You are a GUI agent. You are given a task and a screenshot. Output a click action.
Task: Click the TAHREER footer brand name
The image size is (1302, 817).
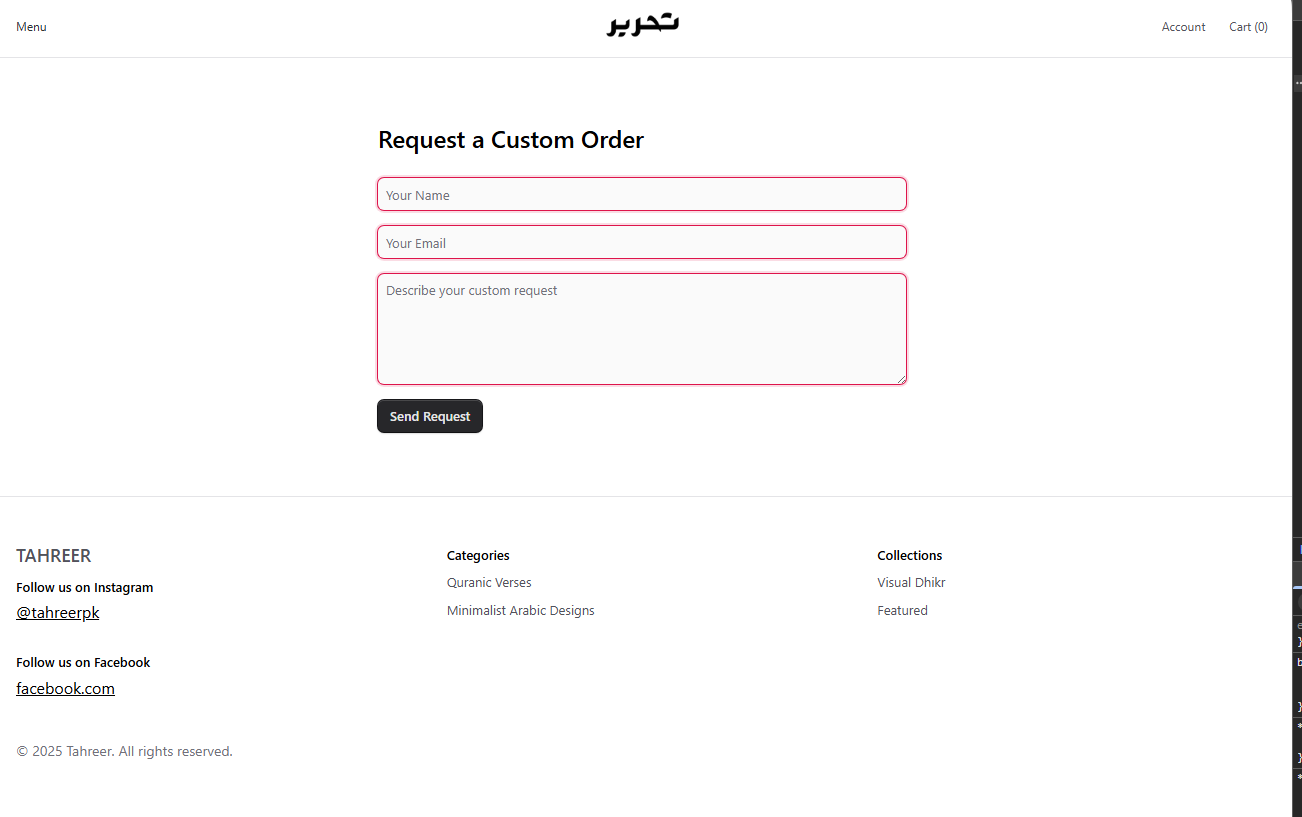tap(53, 555)
